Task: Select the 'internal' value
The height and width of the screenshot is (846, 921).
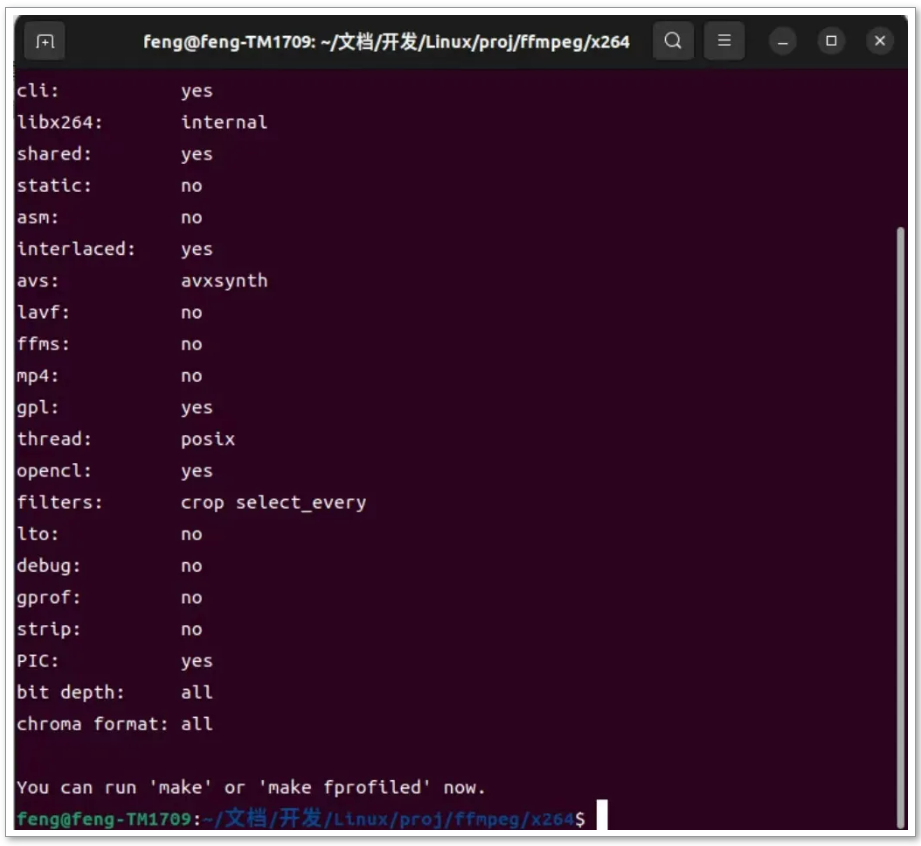Action: (x=224, y=122)
